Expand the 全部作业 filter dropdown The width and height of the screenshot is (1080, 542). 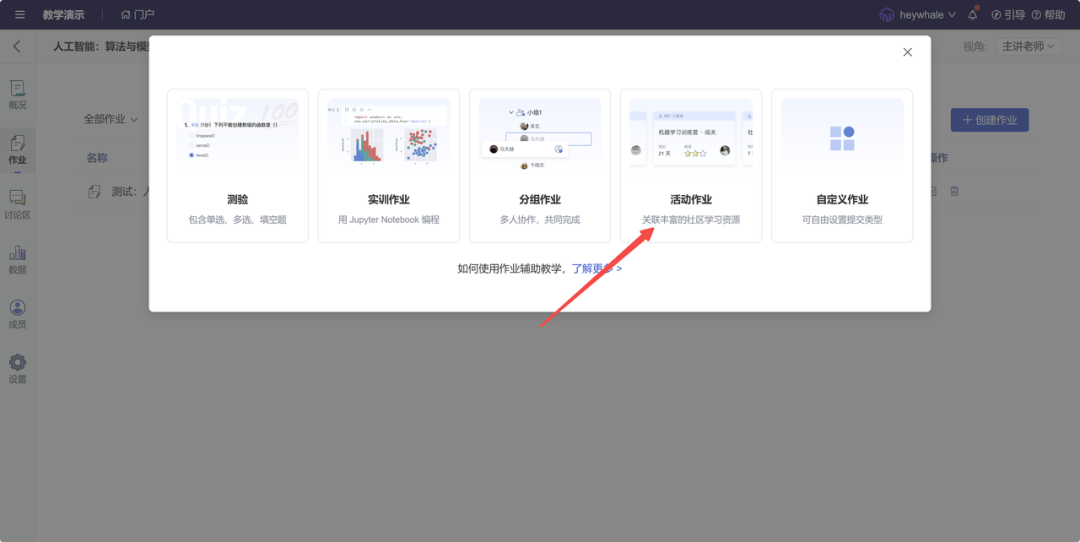(x=111, y=119)
